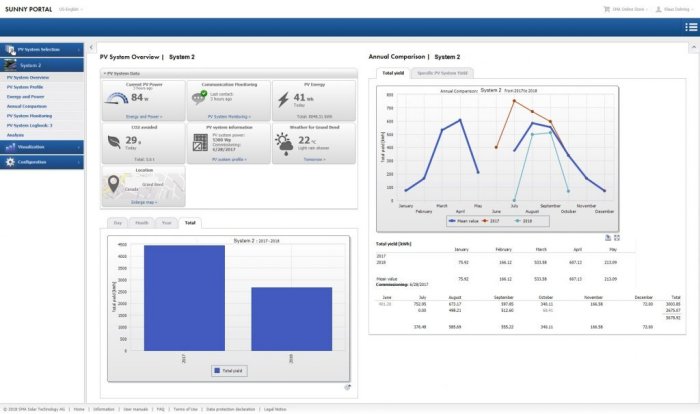This screenshot has height=414, width=700.
Task: Select the Month tab above bar chart
Action: pos(142,222)
